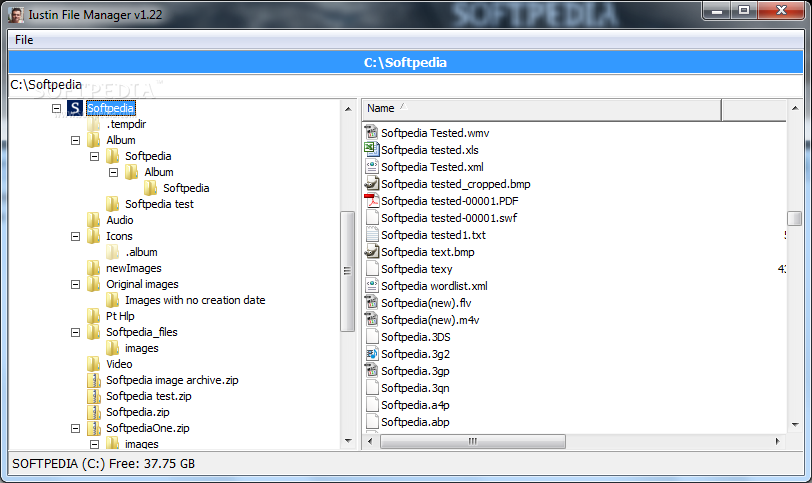This screenshot has height=483, width=812.
Task: Click the newImages folder icon
Action: pyautogui.click(x=94, y=268)
